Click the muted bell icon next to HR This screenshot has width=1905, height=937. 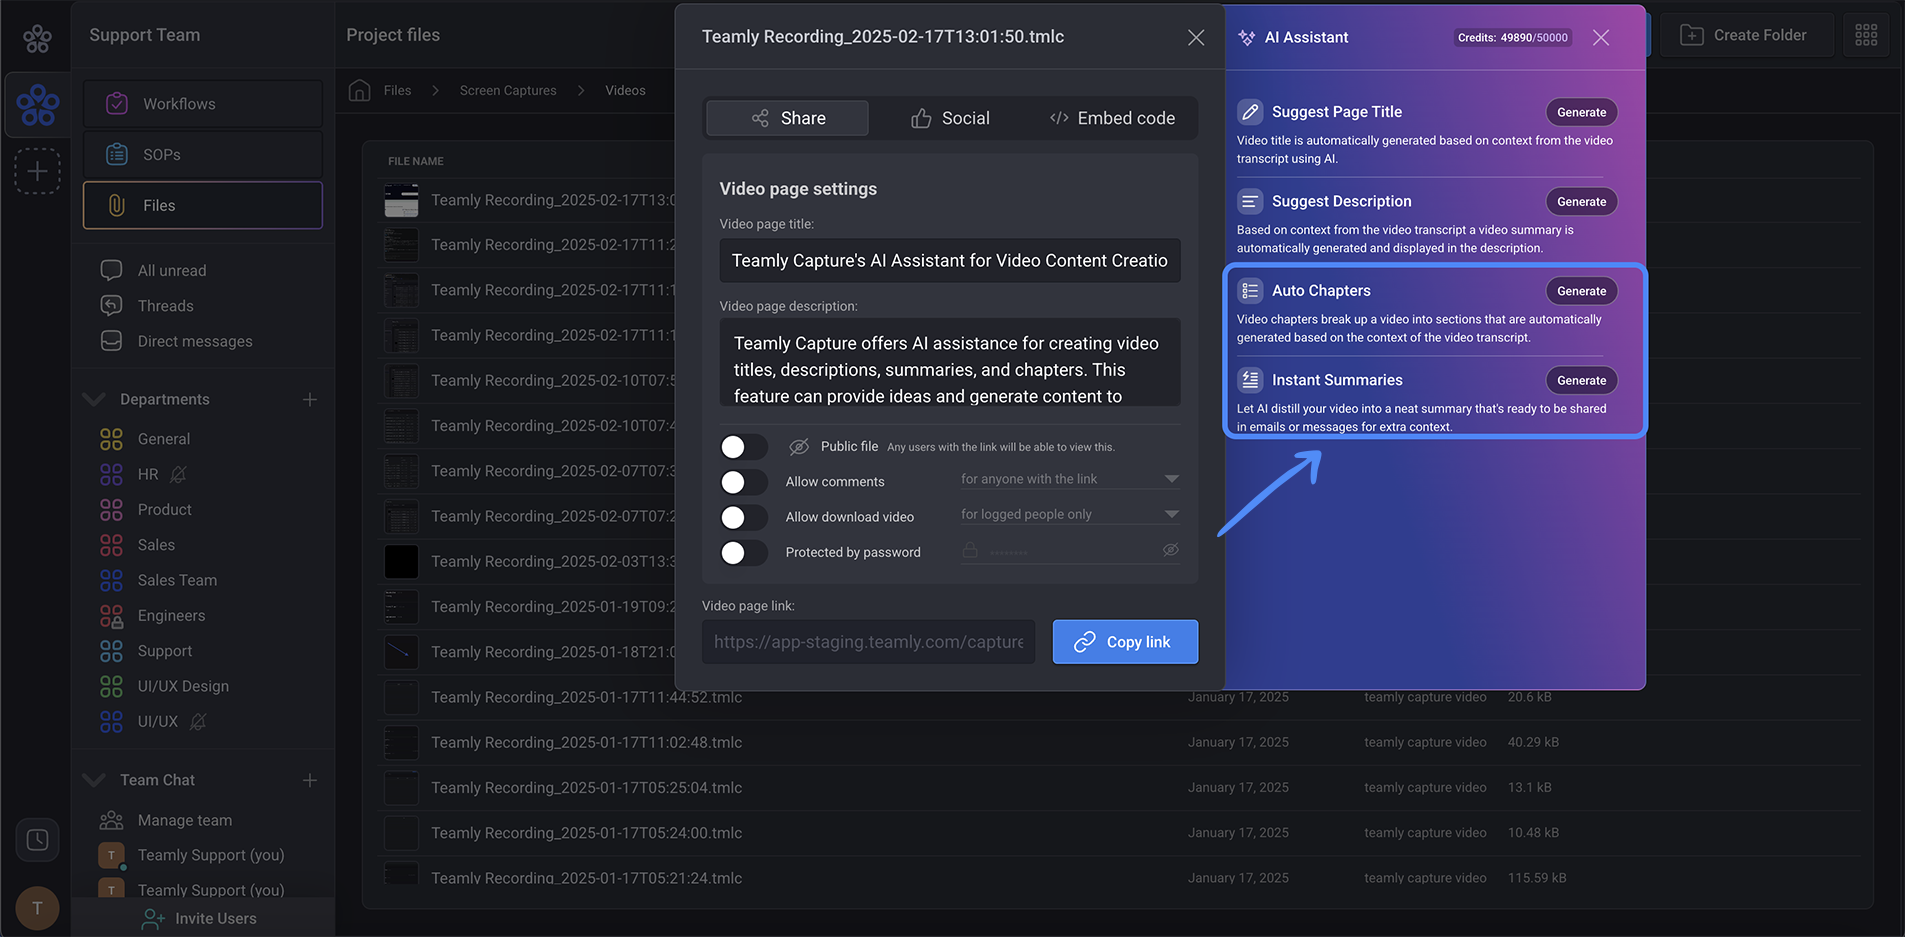coord(178,474)
